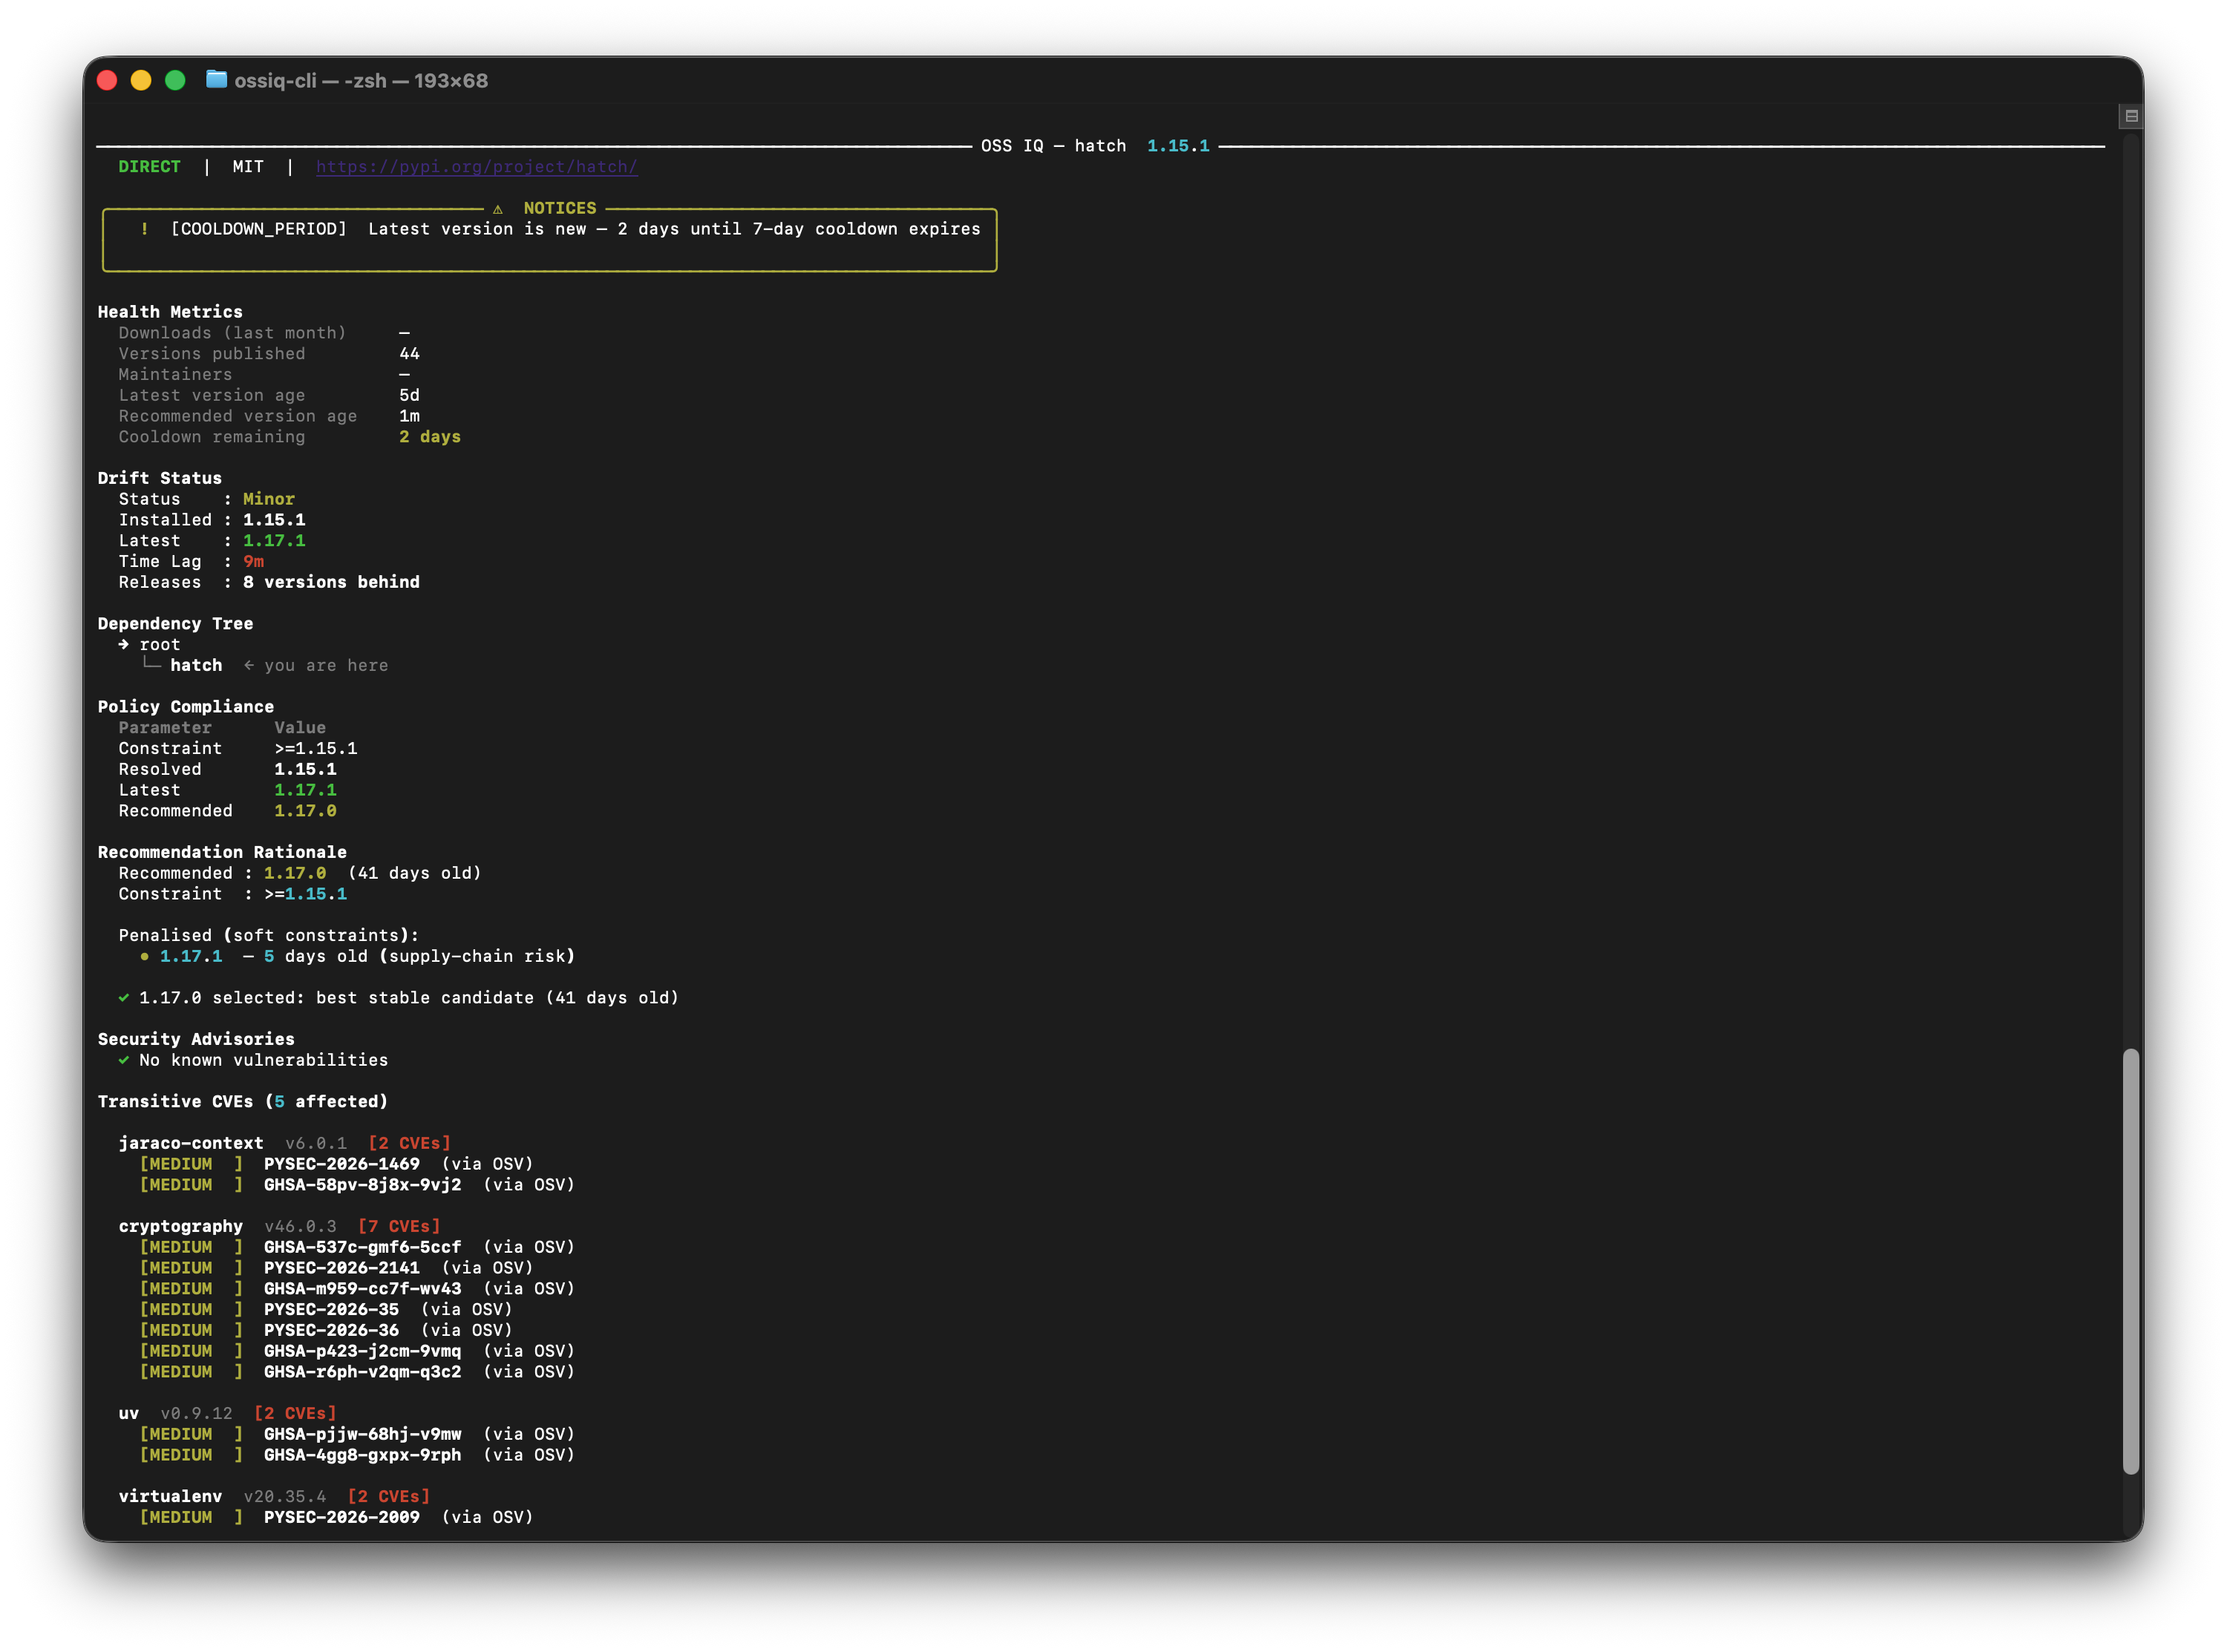This screenshot has height=1652, width=2227.
Task: Click the 'Health Metrics' heading
Action: point(170,312)
